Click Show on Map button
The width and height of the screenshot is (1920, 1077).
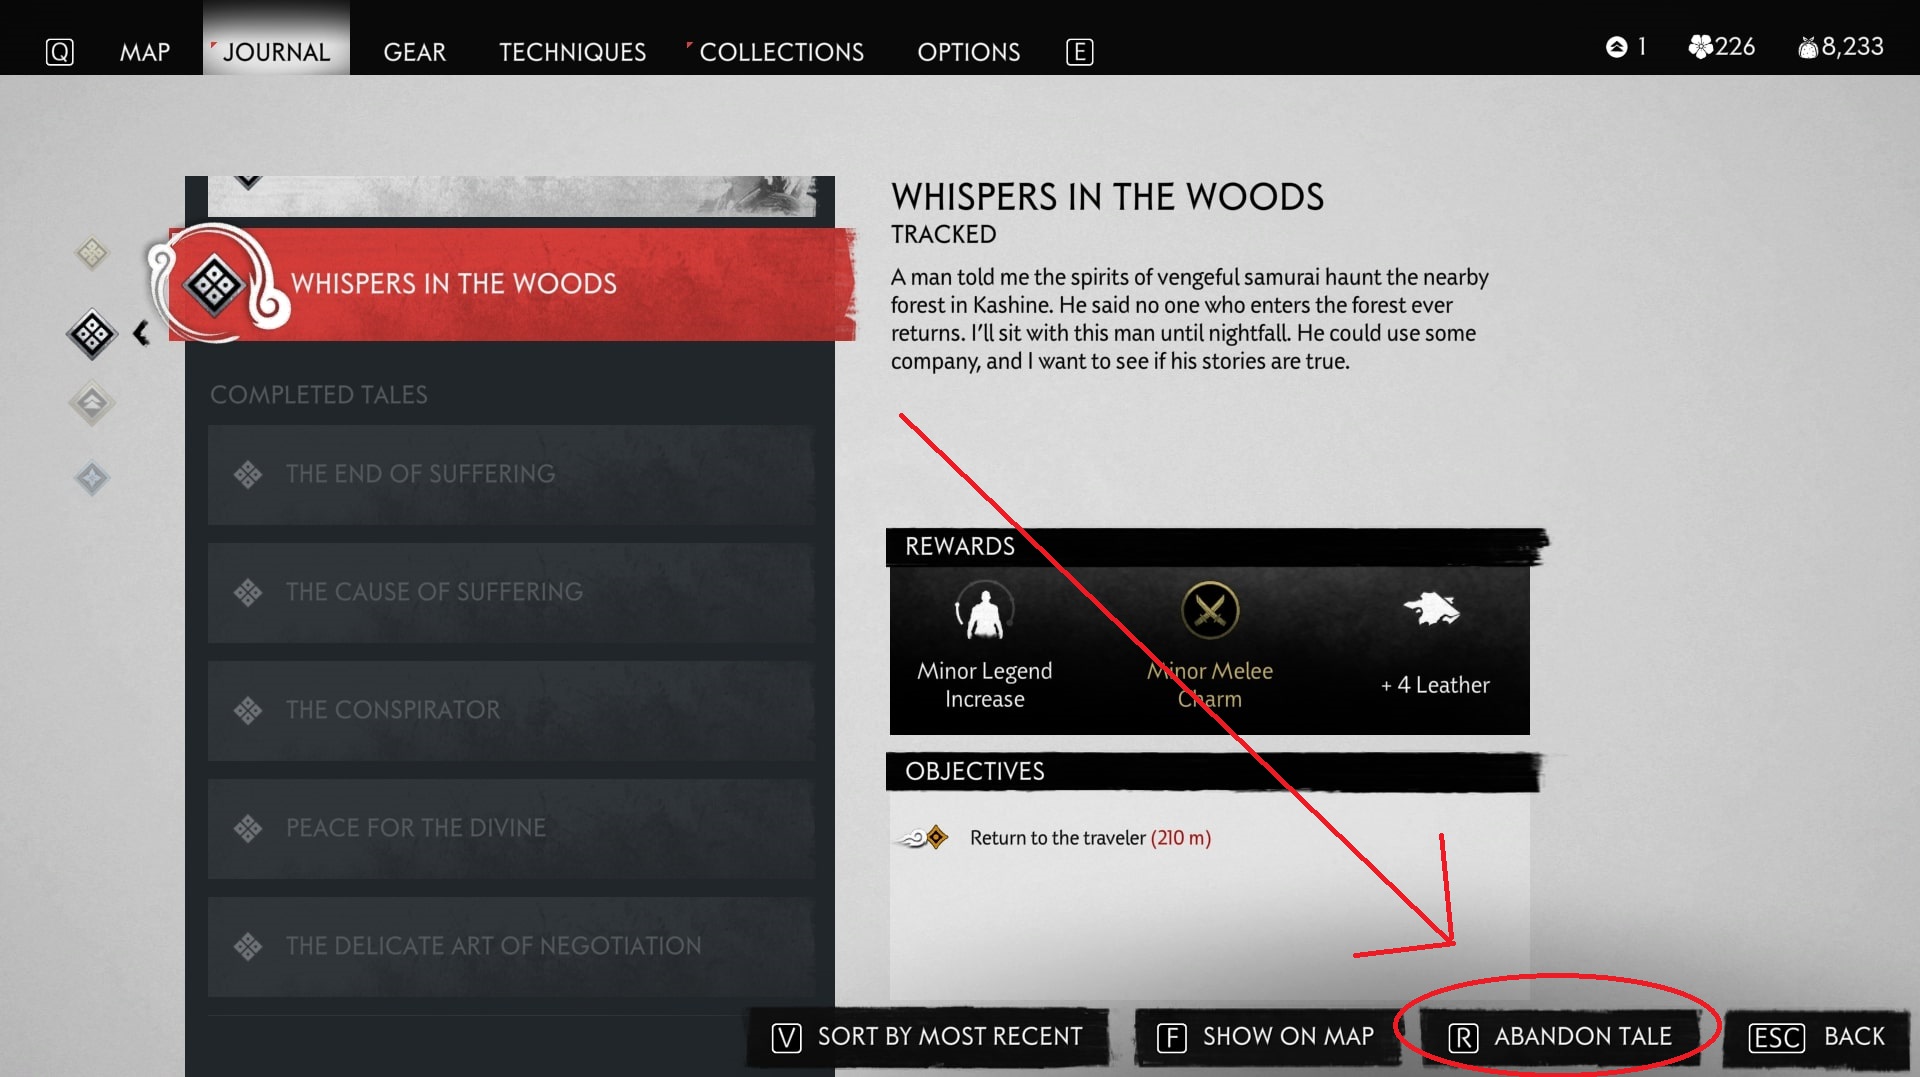[1265, 1037]
